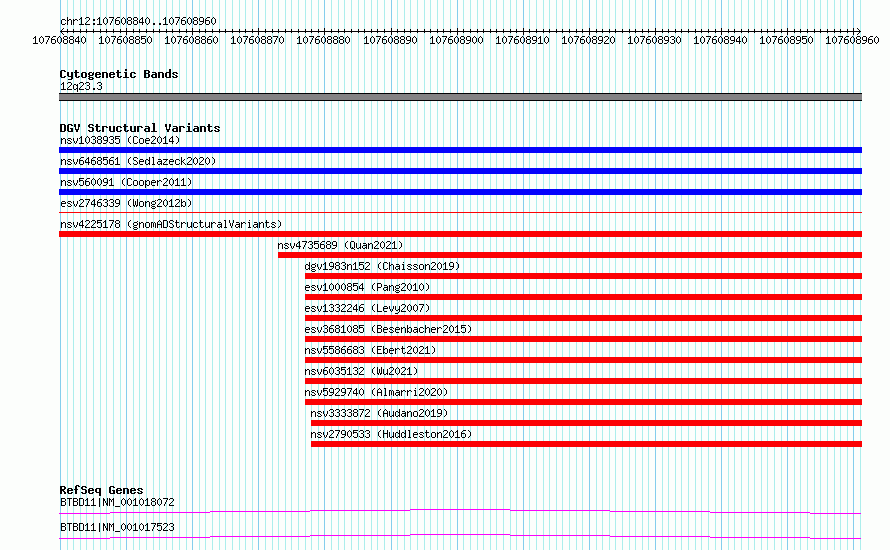Click the blue bar below nsv6468561

coord(460,171)
